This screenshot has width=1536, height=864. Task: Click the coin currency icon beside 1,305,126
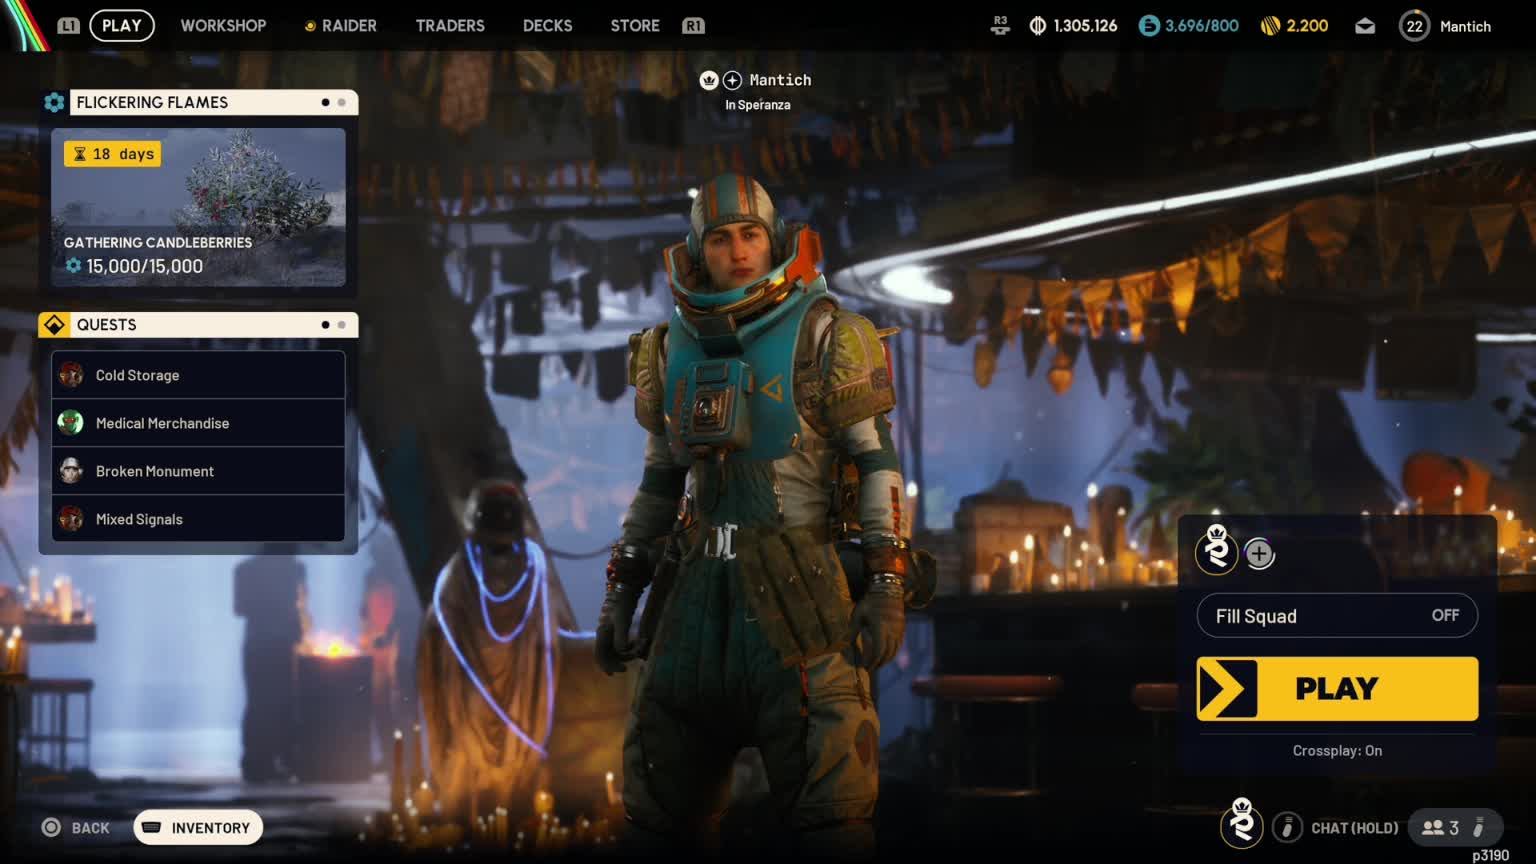(x=1038, y=26)
